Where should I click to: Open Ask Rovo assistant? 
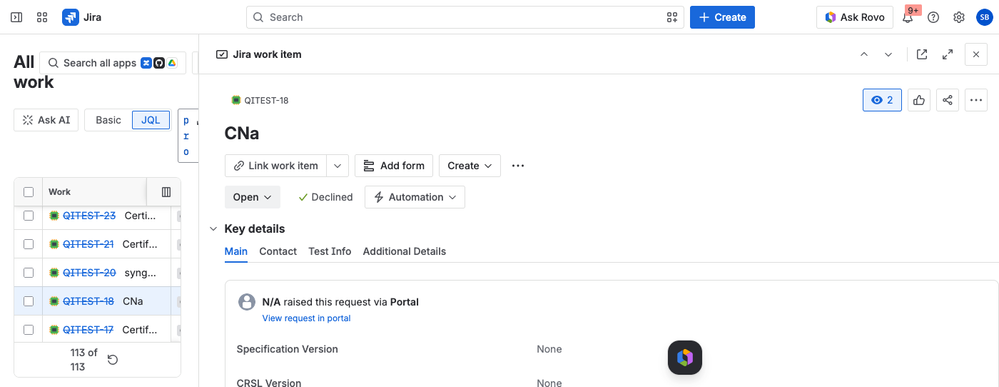pyautogui.click(x=854, y=17)
